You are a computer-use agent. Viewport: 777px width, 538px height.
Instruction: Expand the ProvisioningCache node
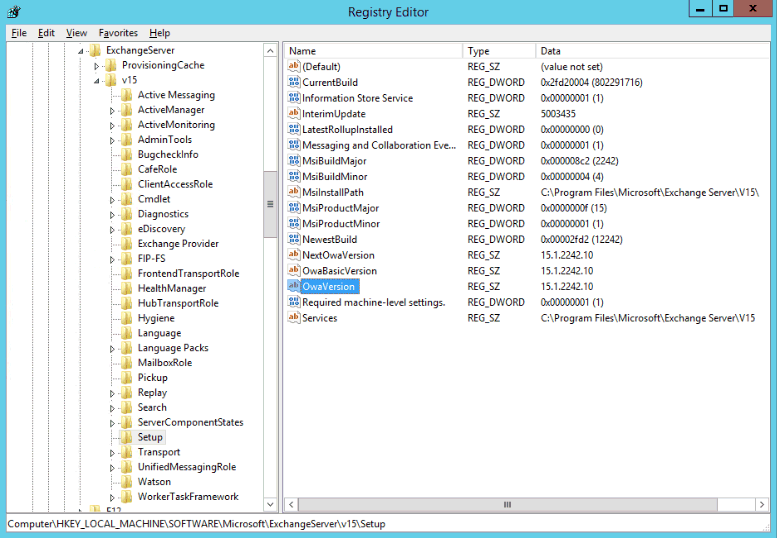coord(97,66)
